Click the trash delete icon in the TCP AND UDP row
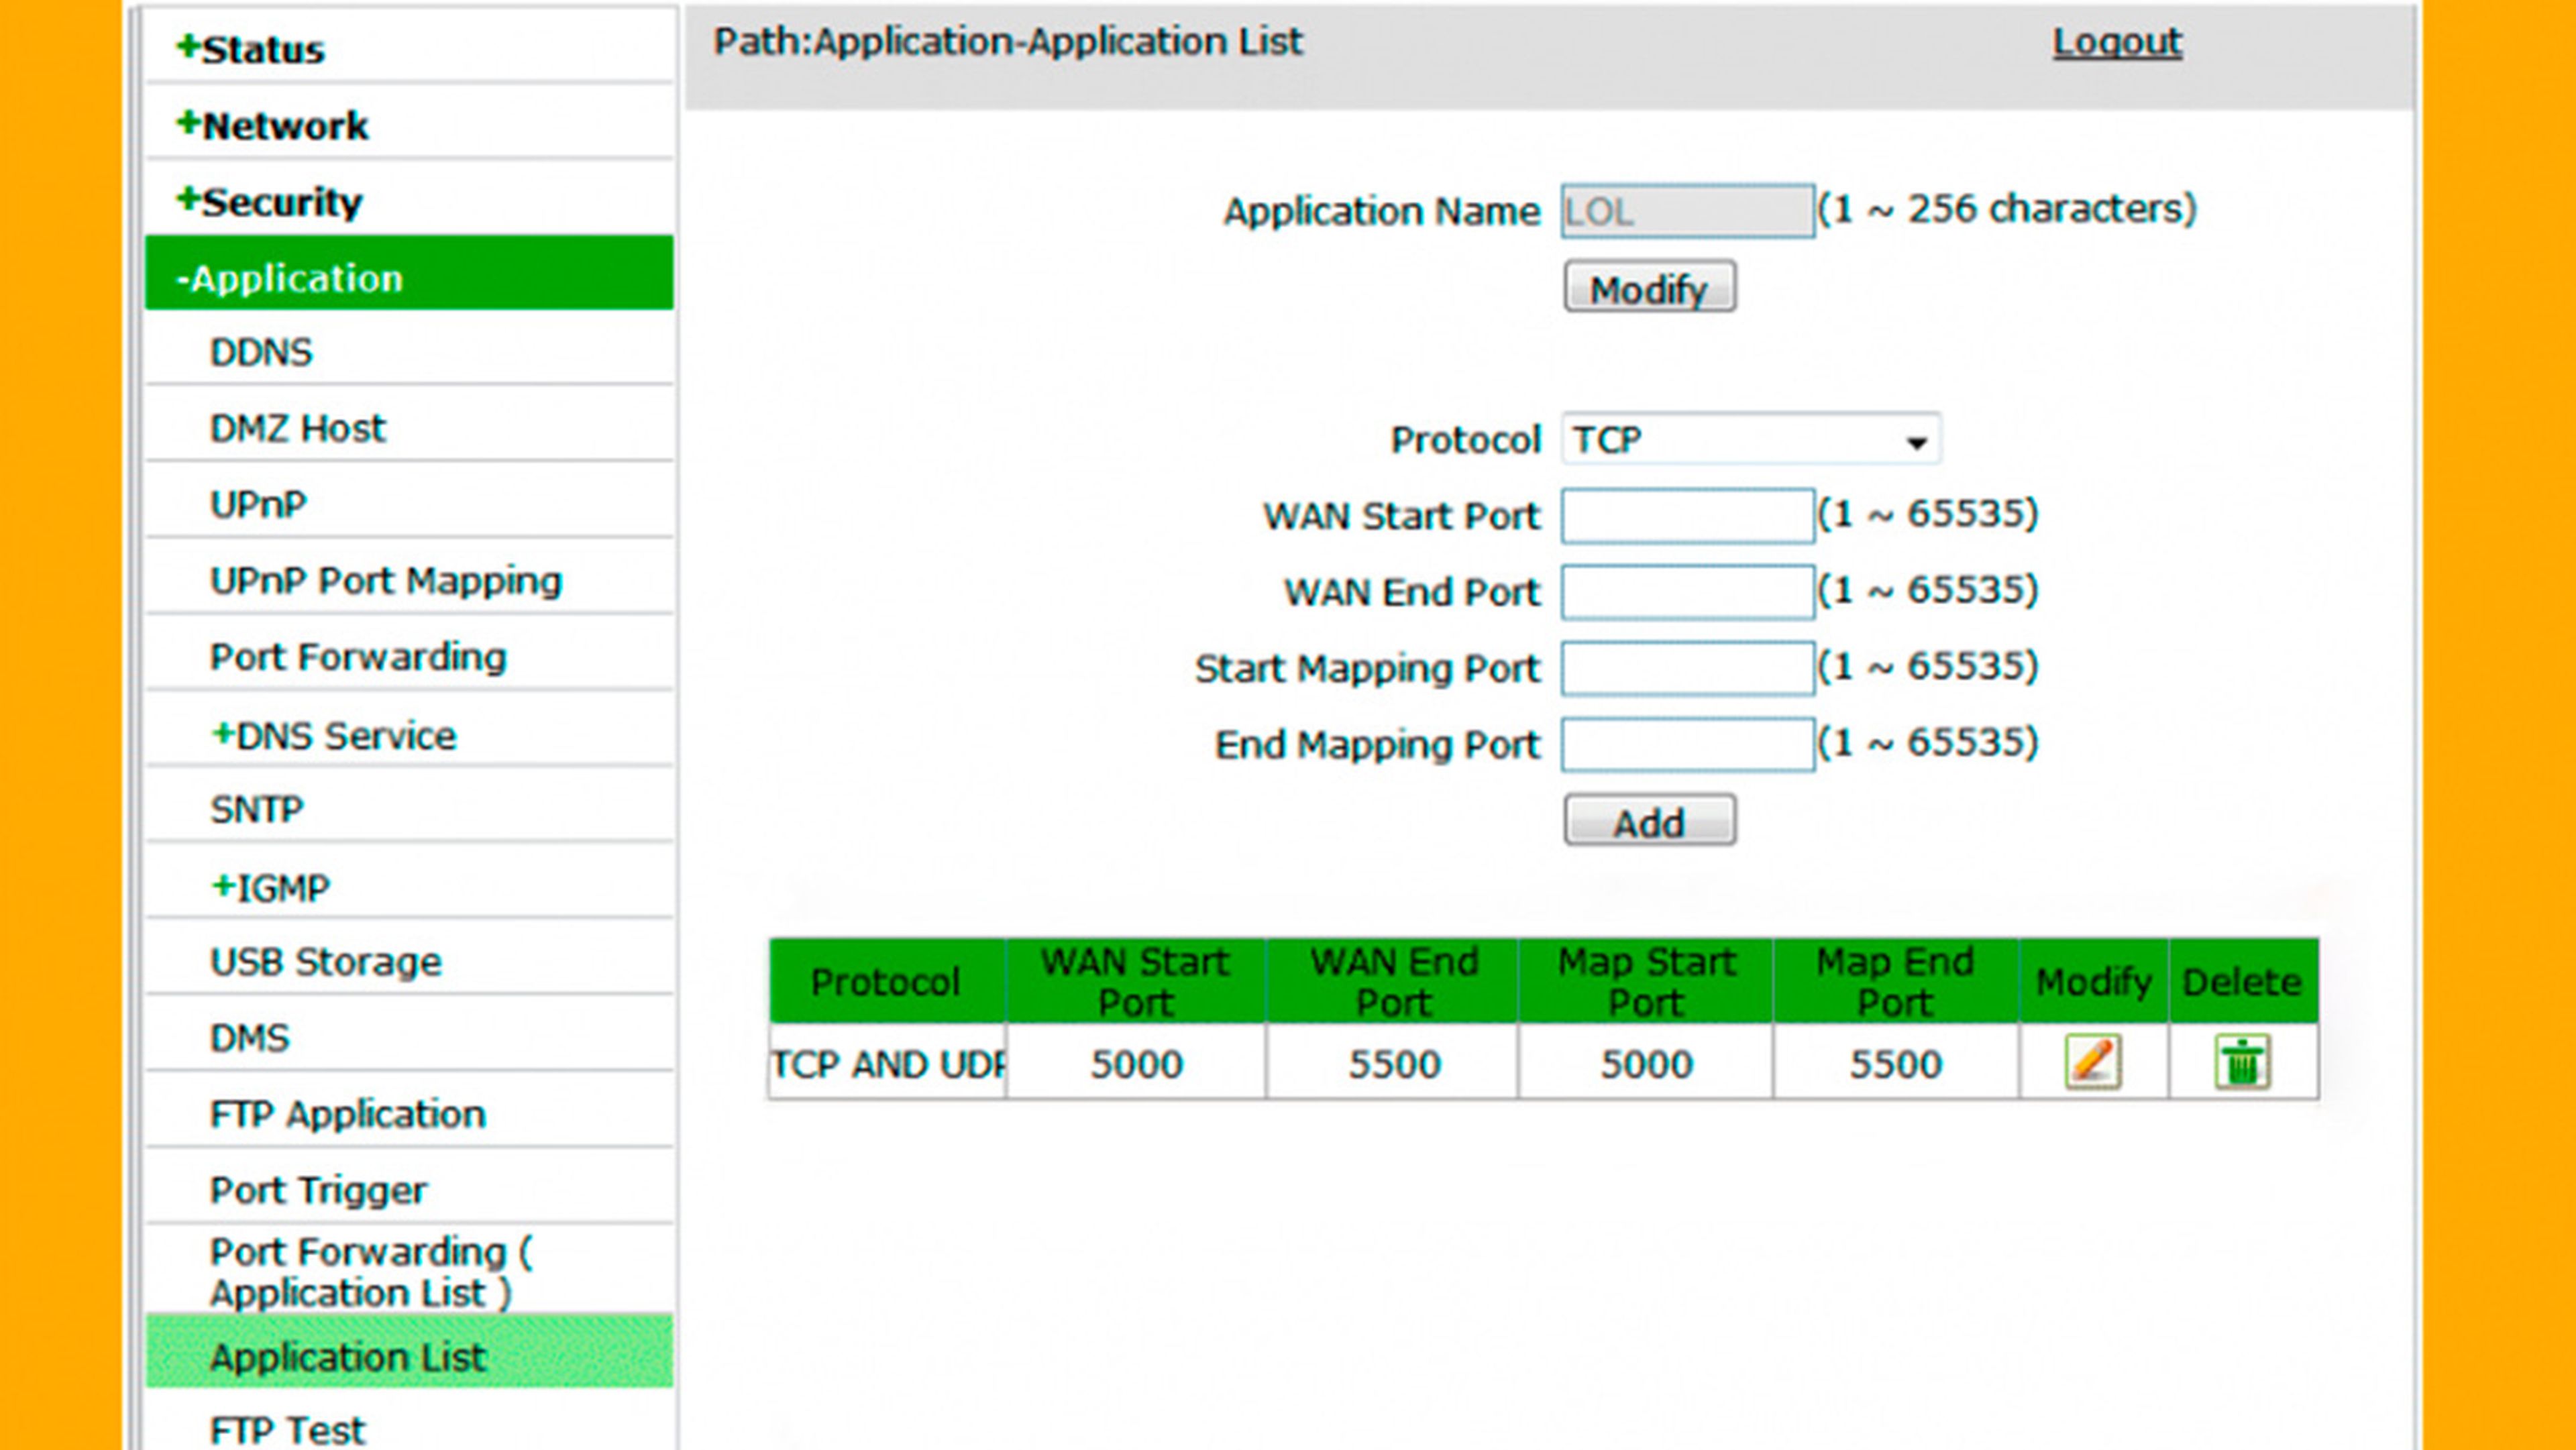2576x1450 pixels. point(2243,1062)
